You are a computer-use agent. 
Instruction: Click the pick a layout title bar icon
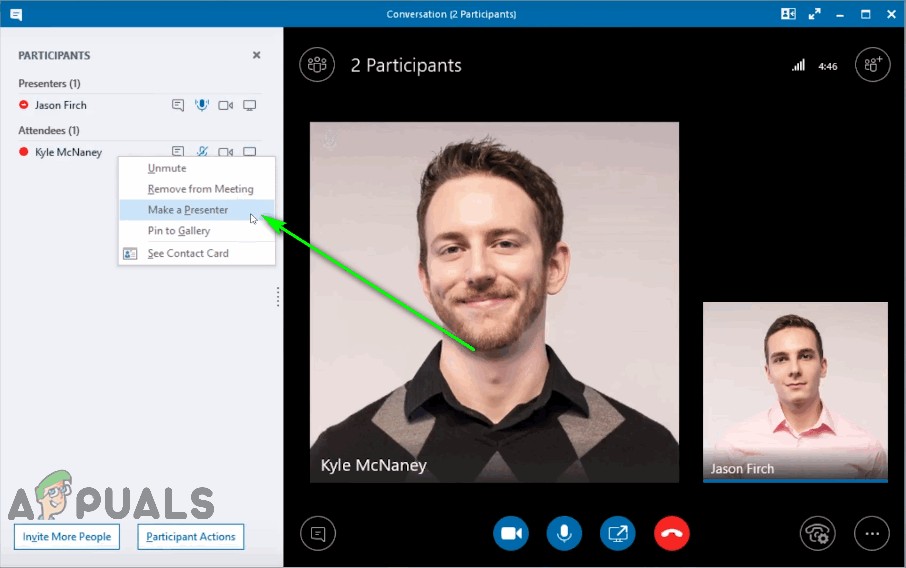788,14
